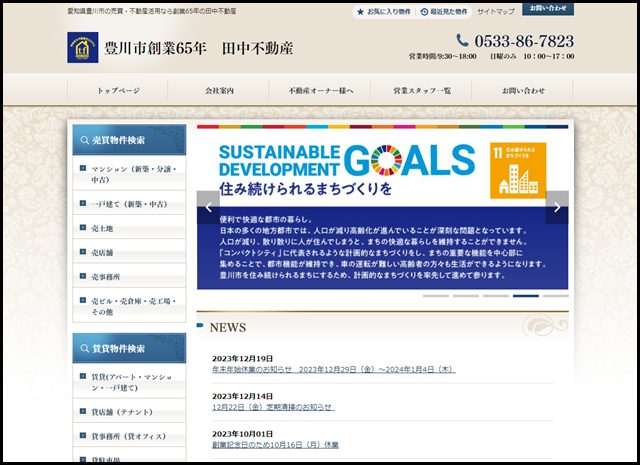Click the phone number 0533-86-7823
The image size is (640, 465).
click(x=524, y=41)
